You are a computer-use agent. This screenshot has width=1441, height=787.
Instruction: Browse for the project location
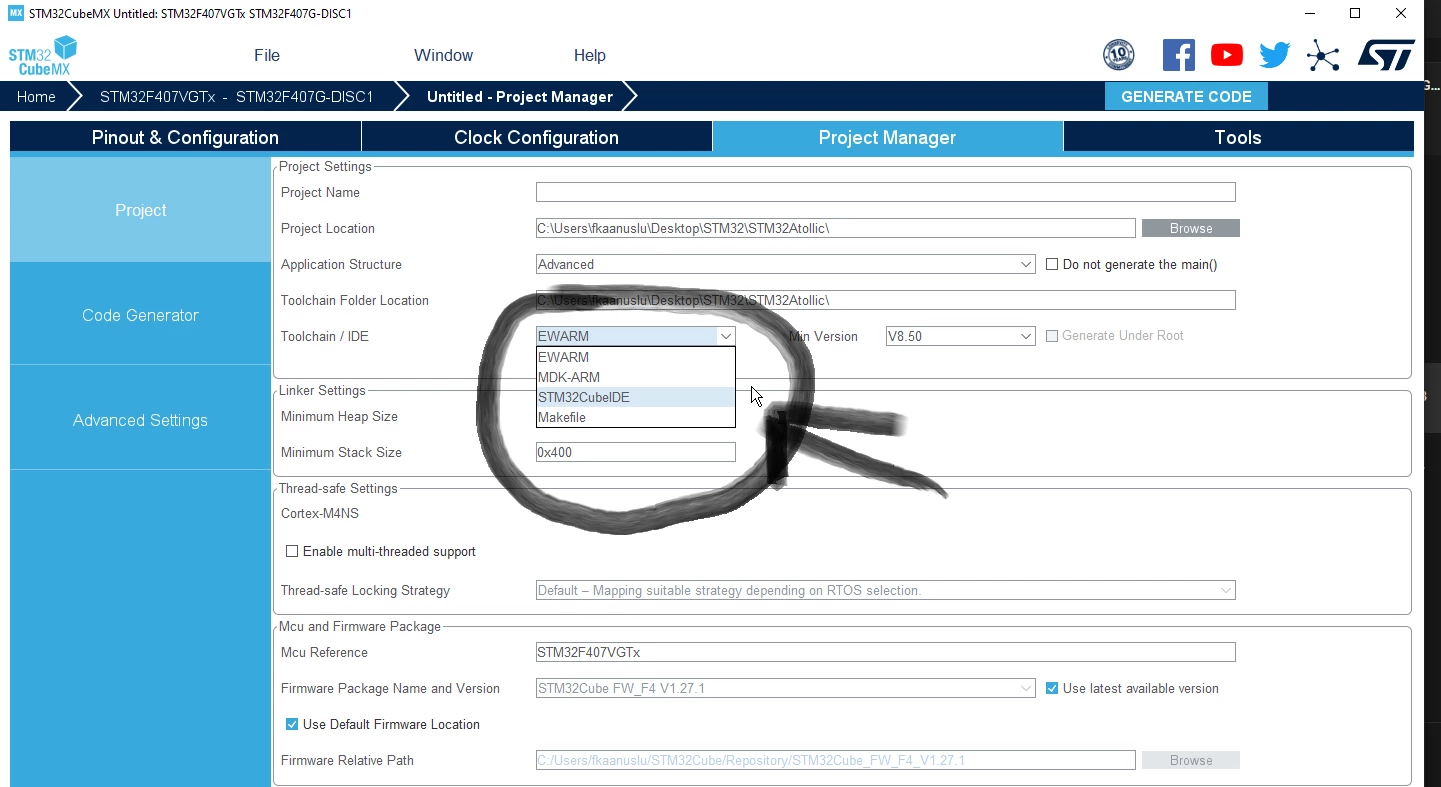click(1191, 228)
